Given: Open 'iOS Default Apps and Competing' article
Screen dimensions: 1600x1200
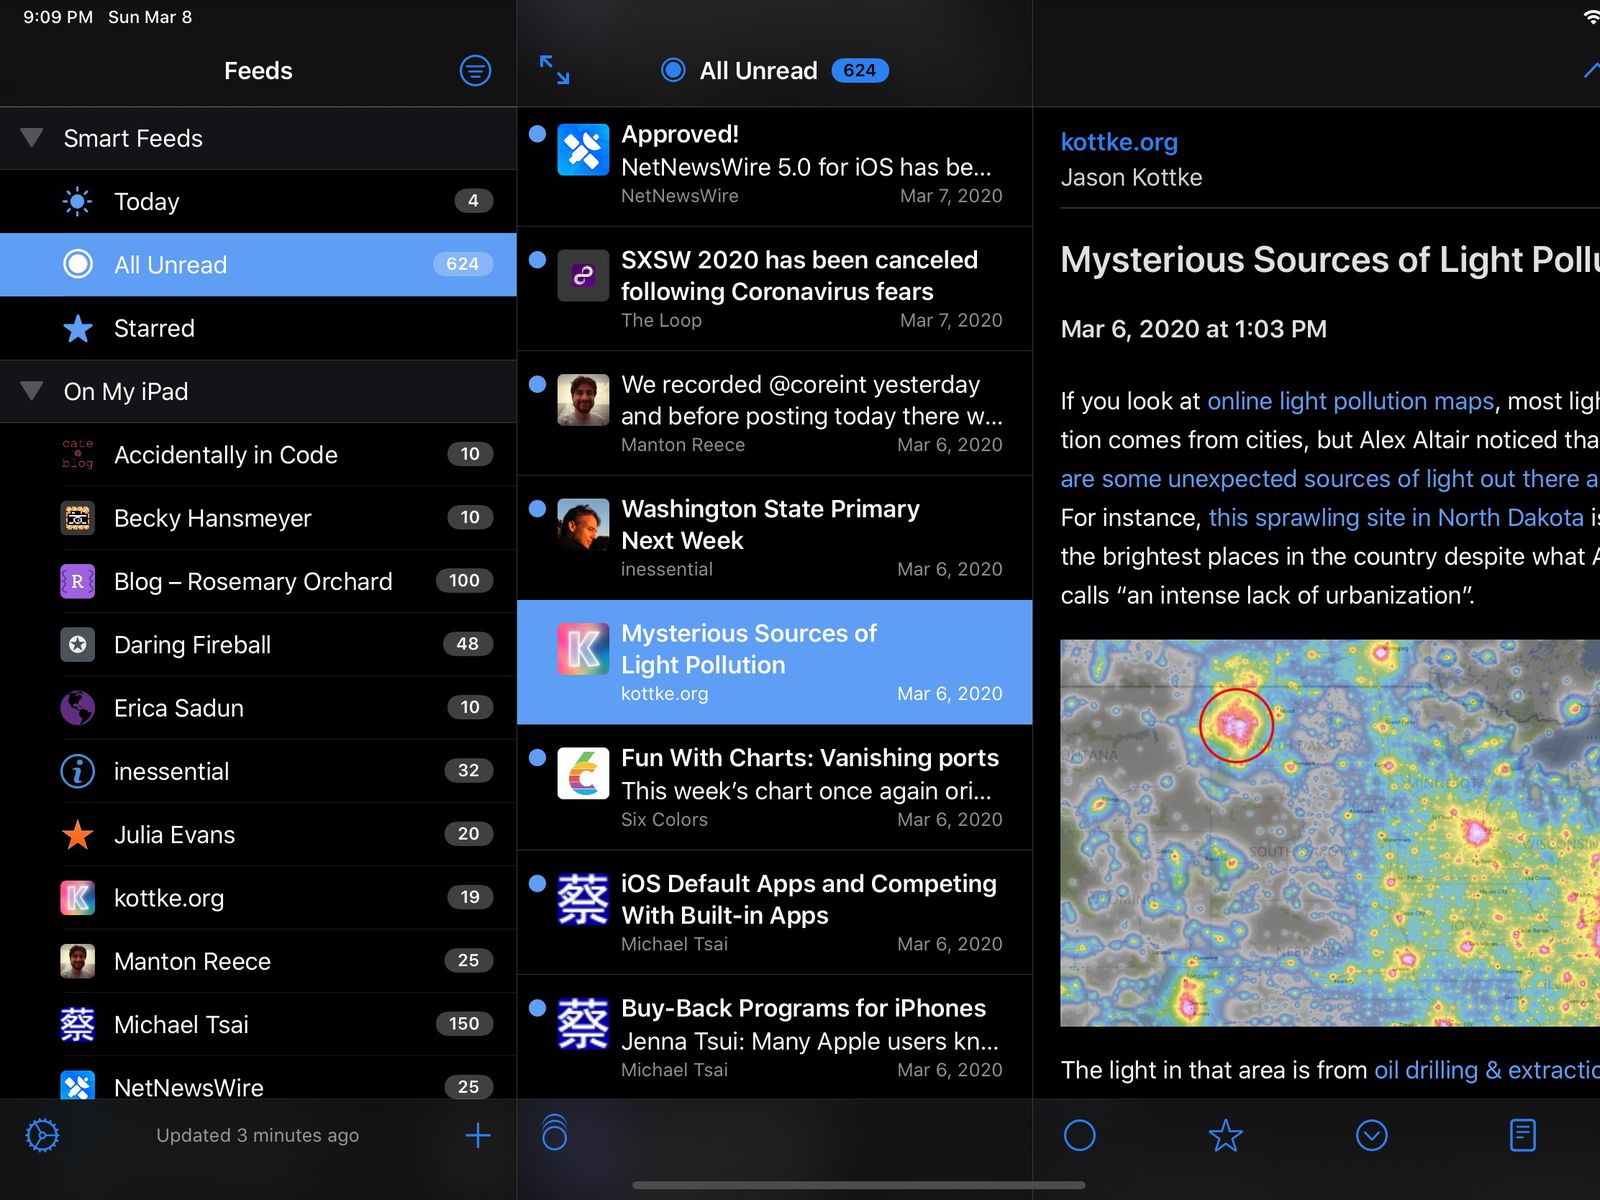Looking at the screenshot, I should (774, 912).
